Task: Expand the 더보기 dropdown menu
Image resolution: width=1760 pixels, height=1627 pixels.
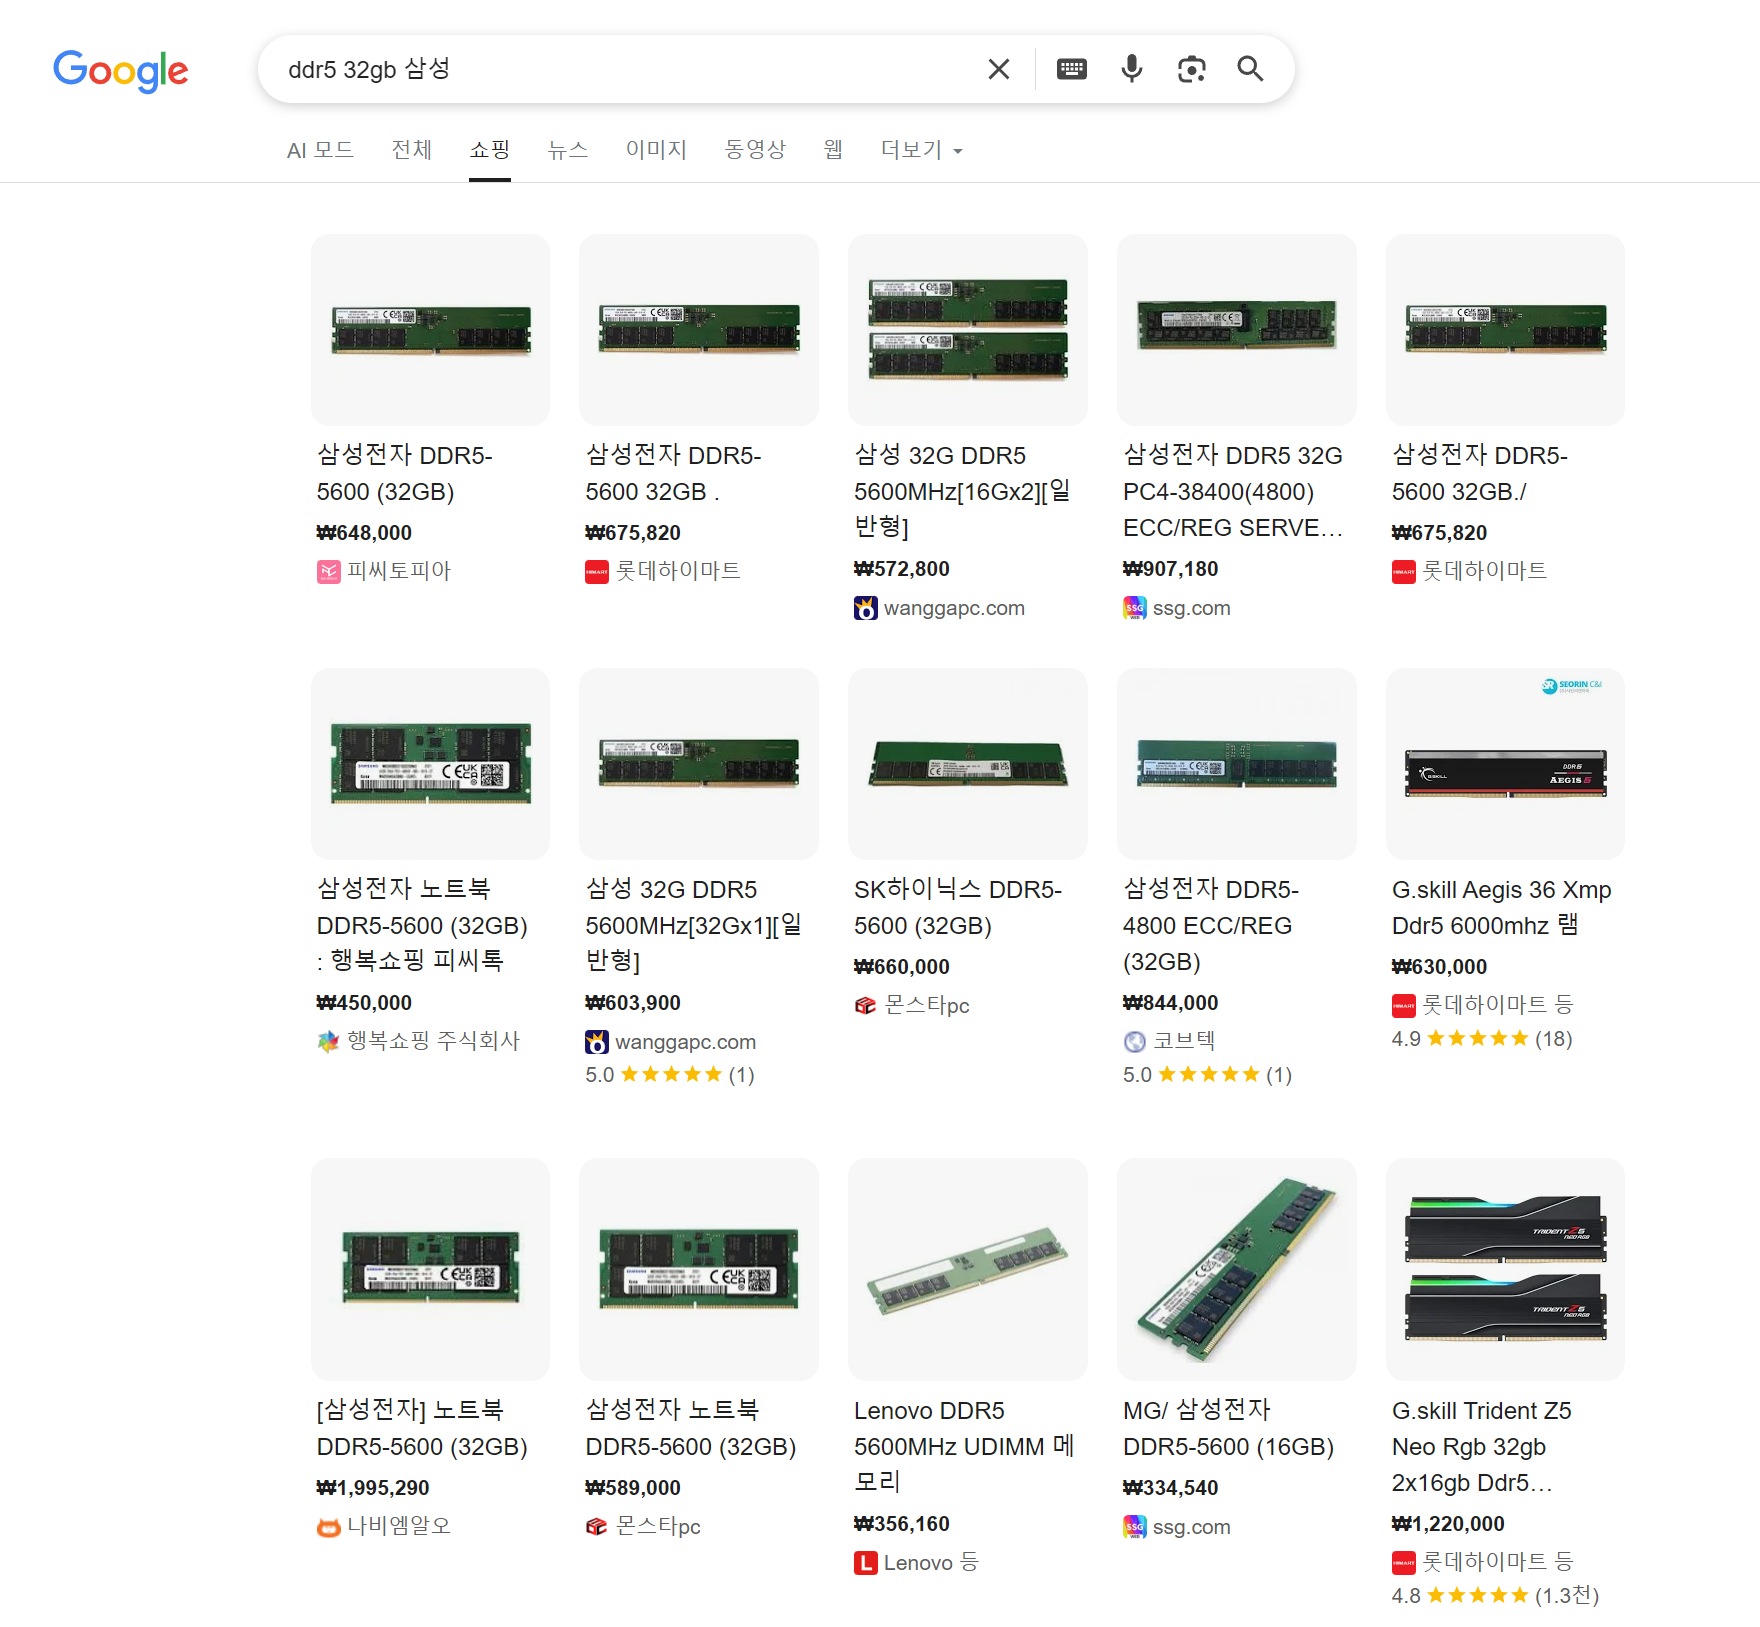Action: click(x=920, y=150)
